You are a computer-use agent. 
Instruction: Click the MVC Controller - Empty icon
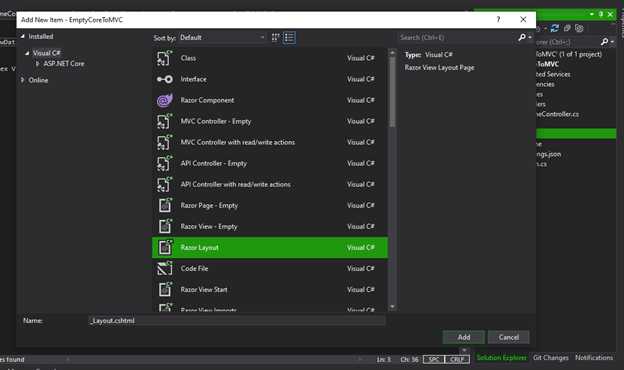coord(164,121)
